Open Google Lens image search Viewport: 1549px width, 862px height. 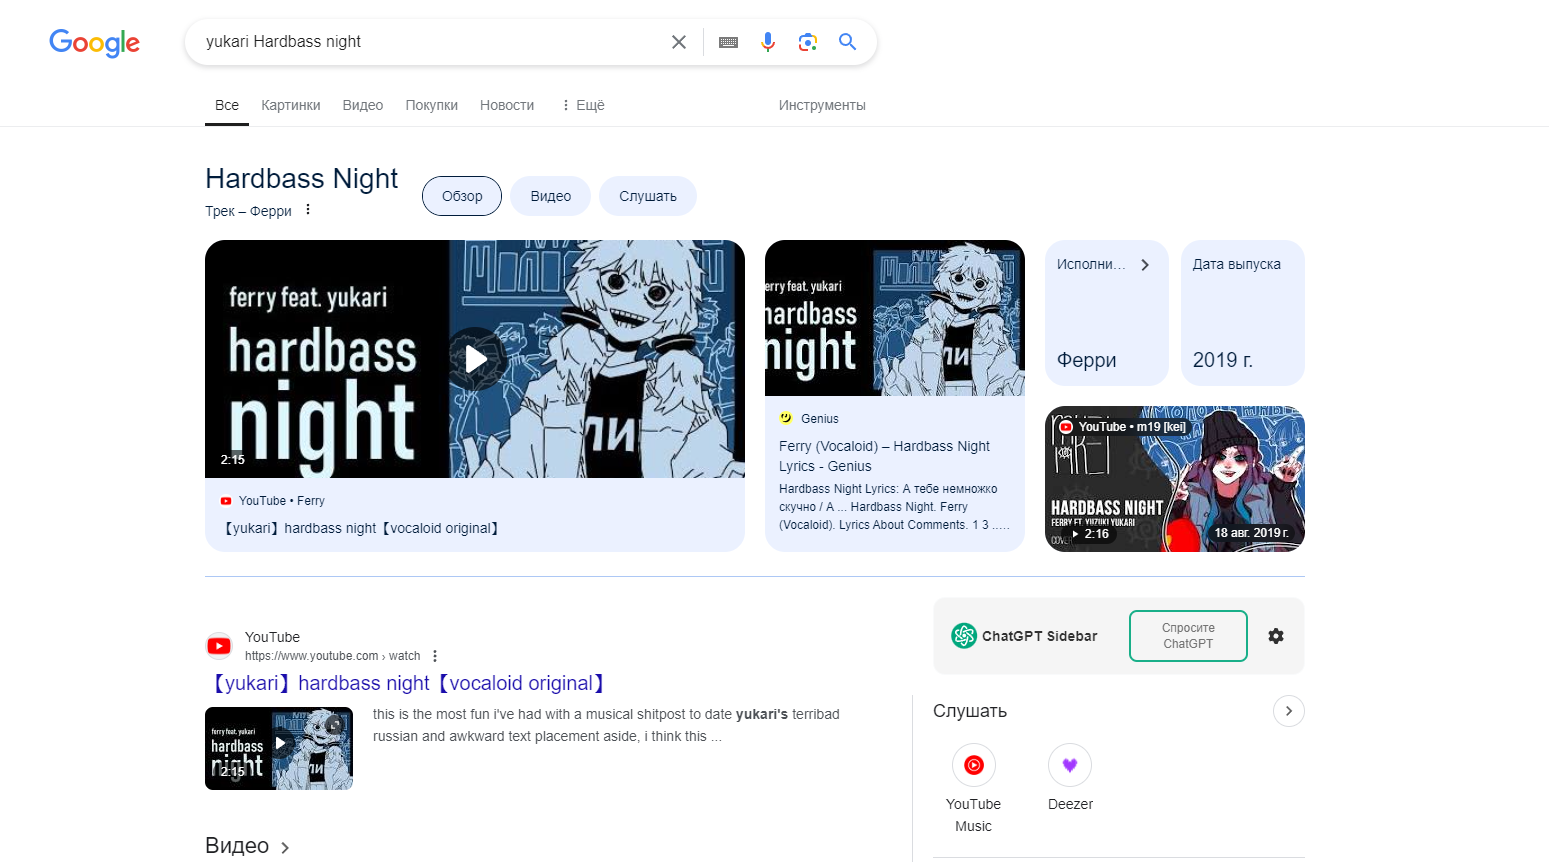[x=808, y=42]
